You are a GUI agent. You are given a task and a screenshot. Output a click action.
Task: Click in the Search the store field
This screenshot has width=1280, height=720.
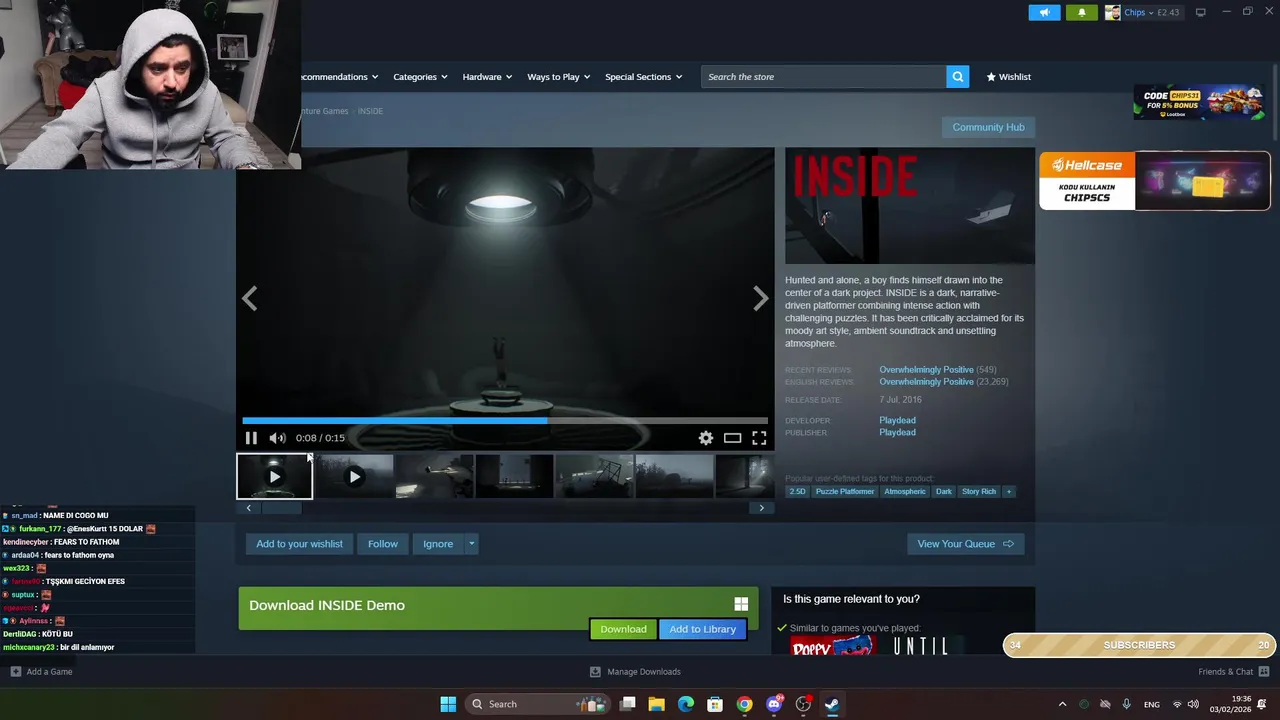click(823, 77)
